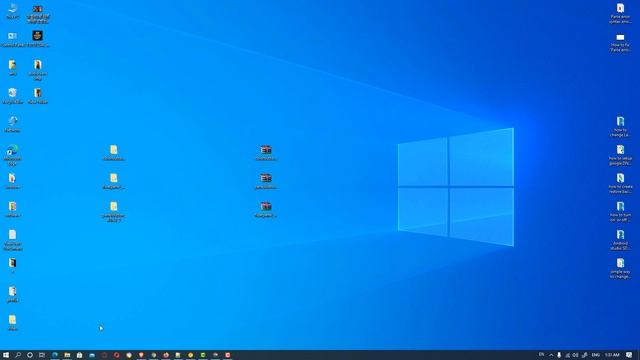Open the Action Center notifications
Viewport: 640px width, 360px height.
[629, 355]
